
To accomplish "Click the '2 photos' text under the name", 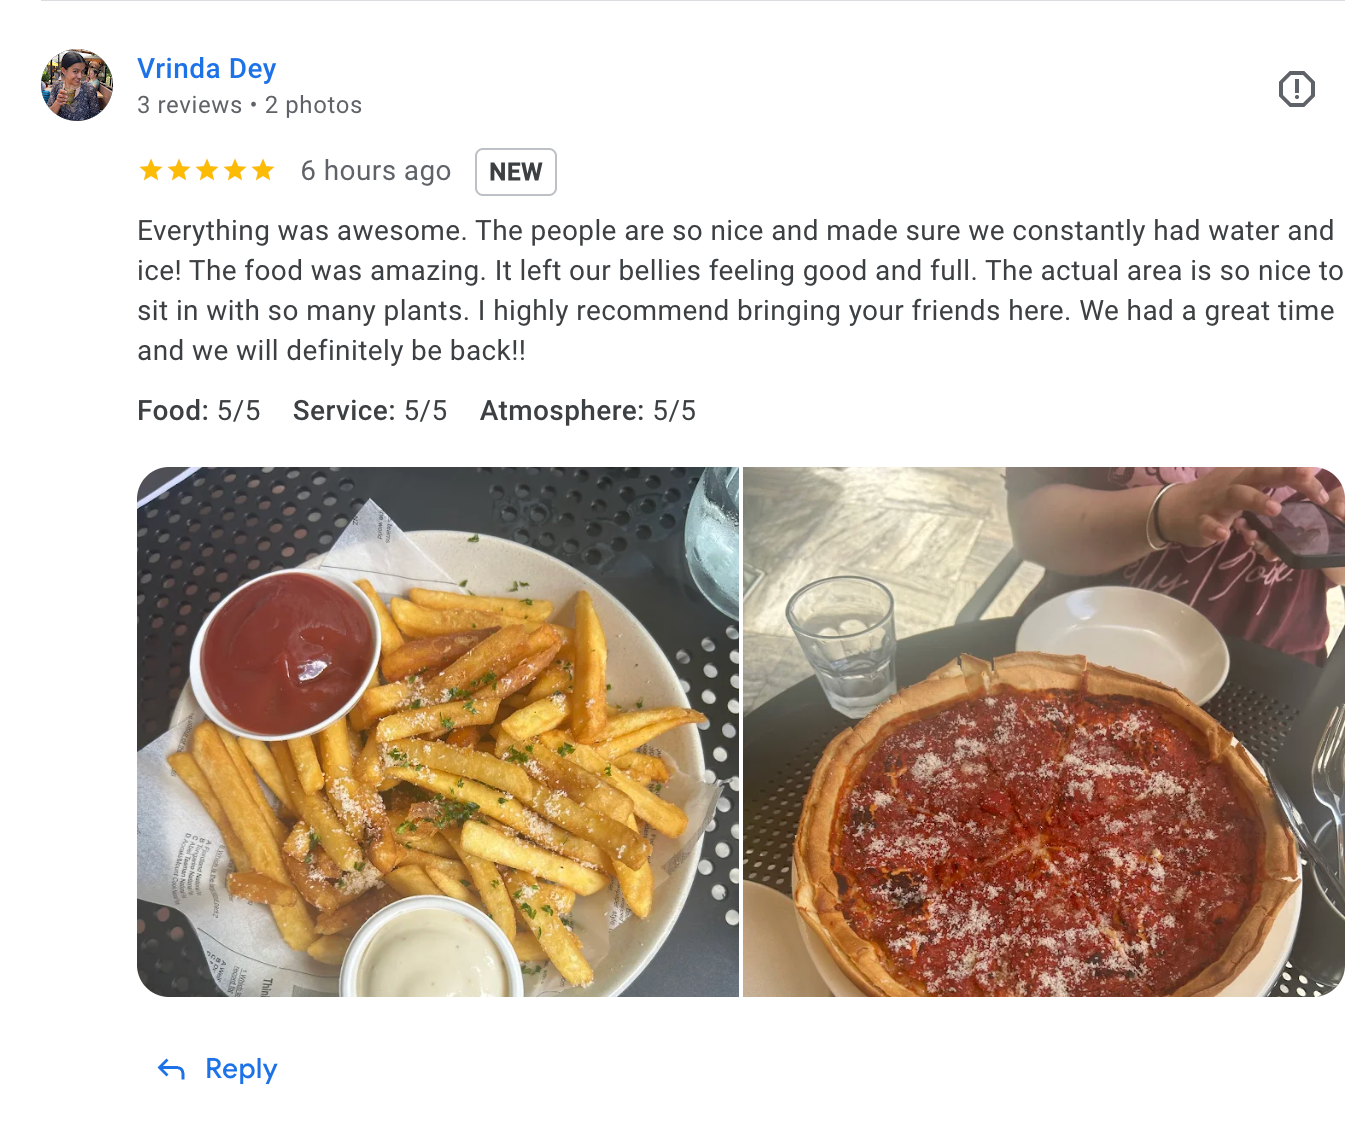I will point(313,105).
